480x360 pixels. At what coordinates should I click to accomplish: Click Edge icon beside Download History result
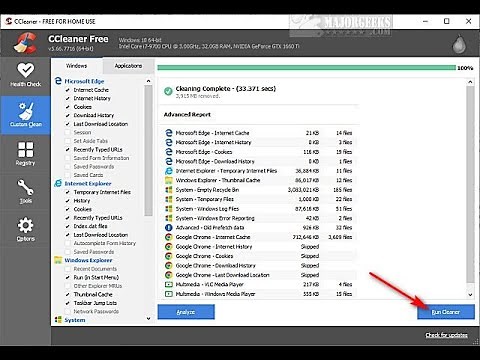[x=169, y=161]
